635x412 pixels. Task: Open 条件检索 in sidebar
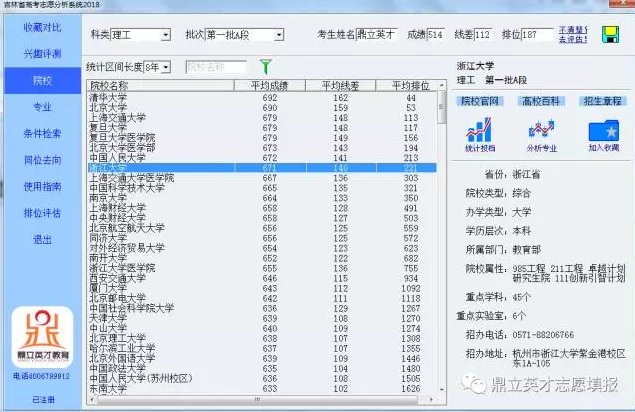pyautogui.click(x=42, y=134)
